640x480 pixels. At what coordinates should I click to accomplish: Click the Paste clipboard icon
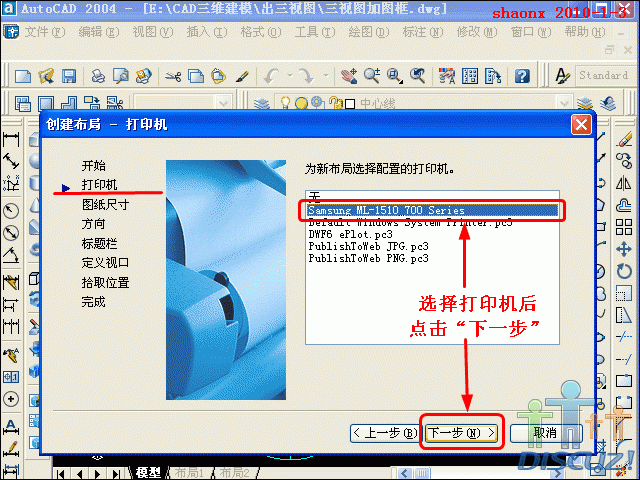click(x=219, y=76)
